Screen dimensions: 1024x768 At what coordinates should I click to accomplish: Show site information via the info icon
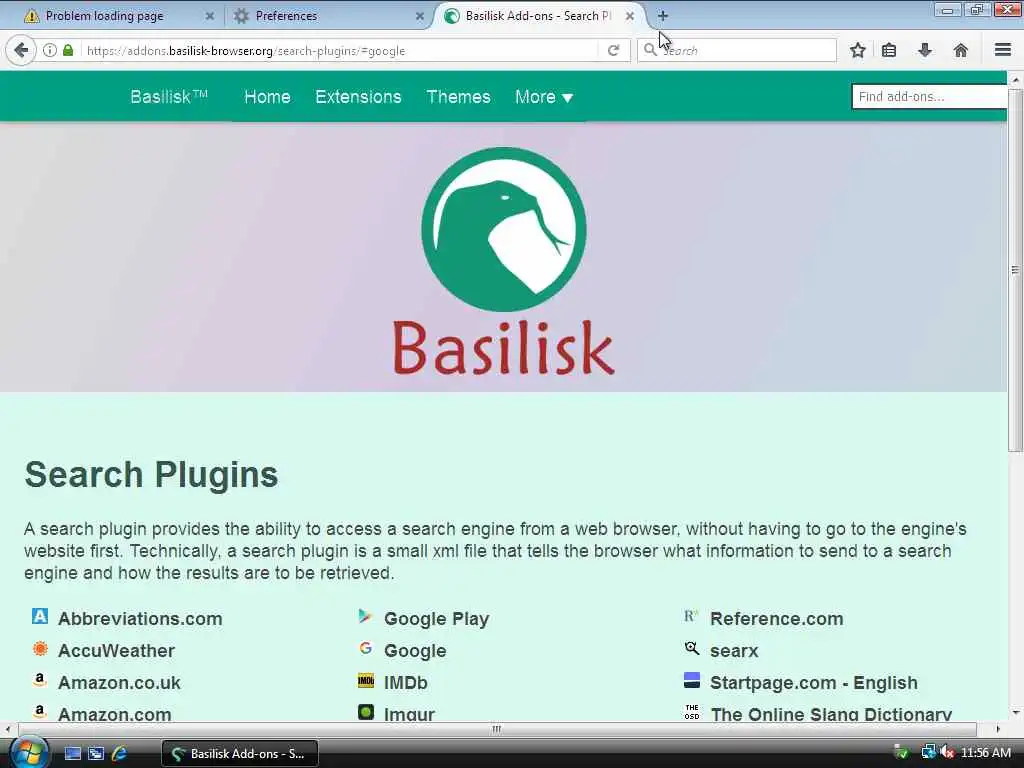coord(50,50)
